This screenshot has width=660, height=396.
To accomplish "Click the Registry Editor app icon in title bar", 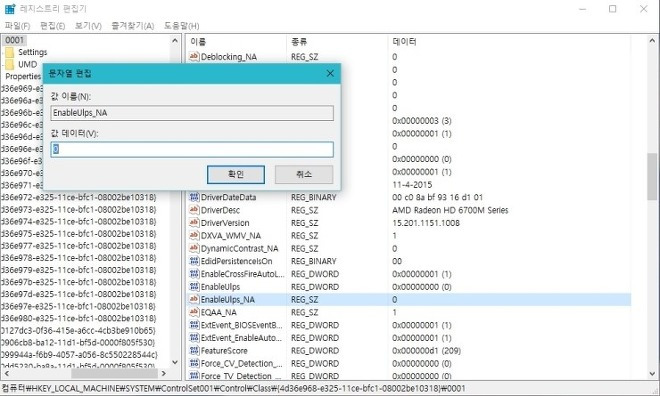I will click(10, 8).
